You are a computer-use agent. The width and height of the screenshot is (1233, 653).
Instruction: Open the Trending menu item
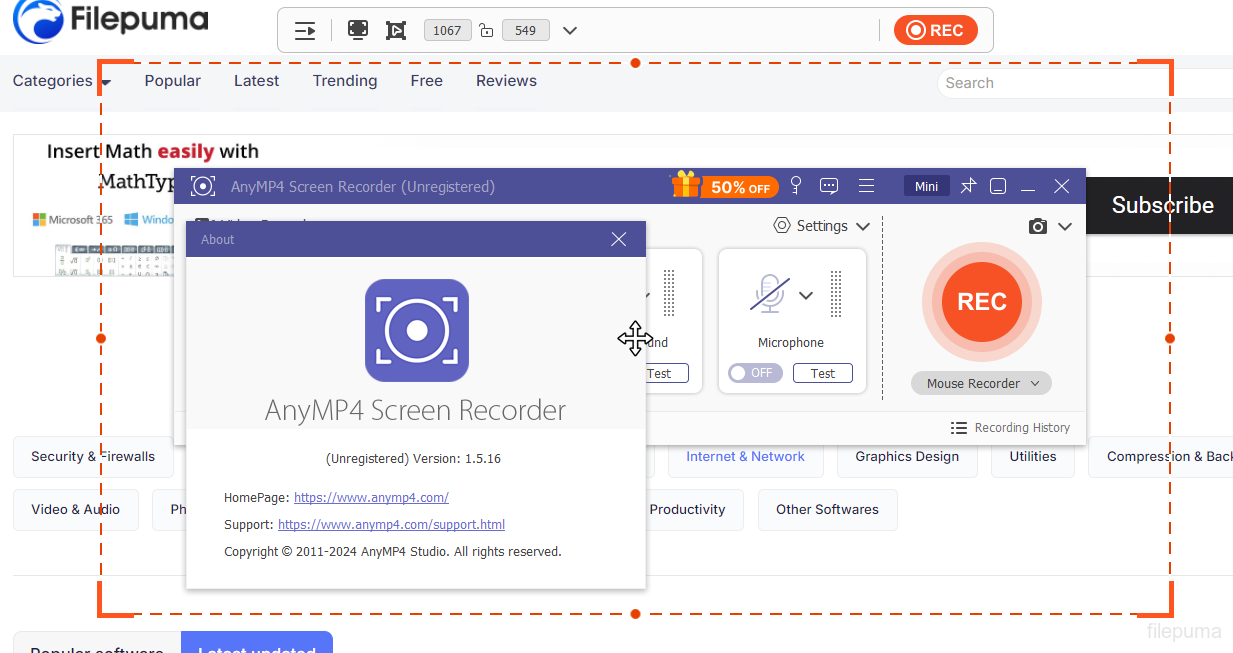[x=345, y=81]
